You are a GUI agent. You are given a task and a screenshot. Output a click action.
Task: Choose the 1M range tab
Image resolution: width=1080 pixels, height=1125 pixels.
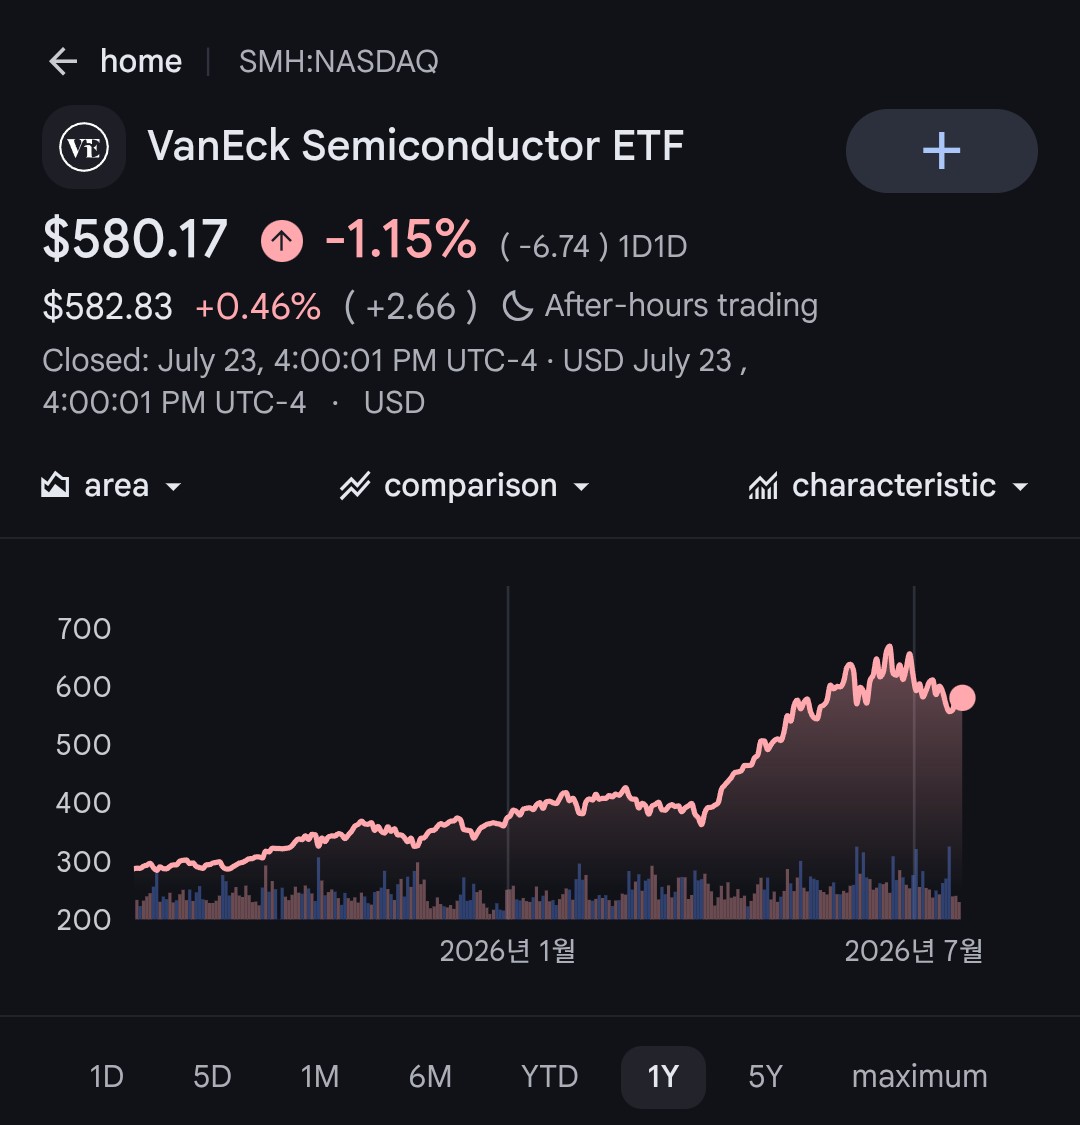319,1076
